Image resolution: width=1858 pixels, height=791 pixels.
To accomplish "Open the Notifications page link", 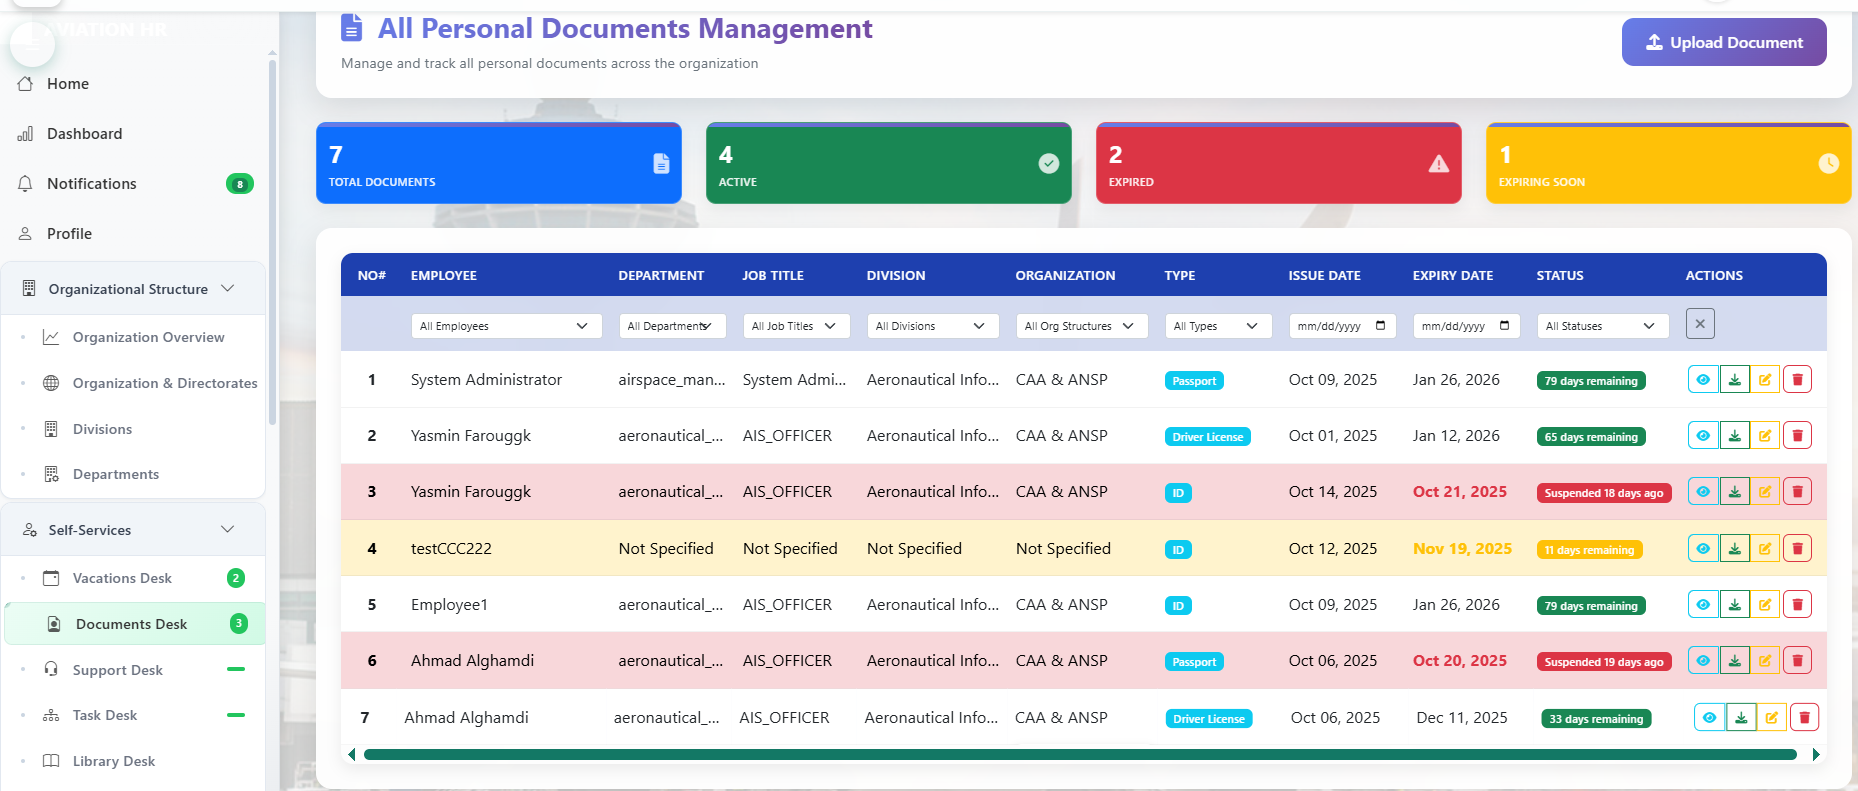I will [x=91, y=184].
